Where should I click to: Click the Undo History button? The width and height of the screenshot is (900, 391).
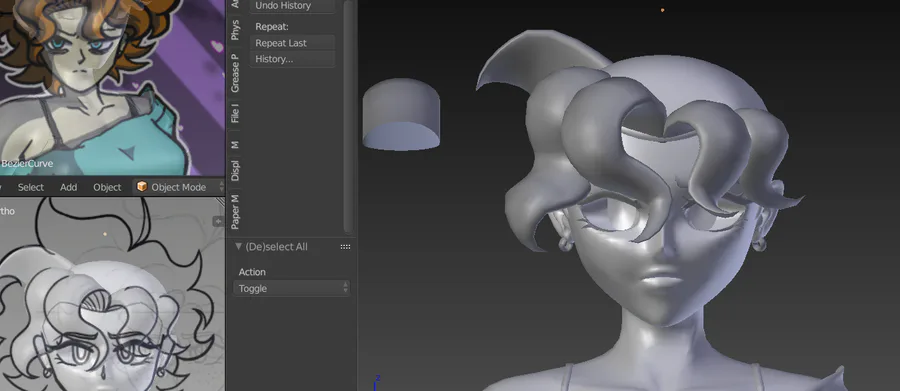pos(293,6)
